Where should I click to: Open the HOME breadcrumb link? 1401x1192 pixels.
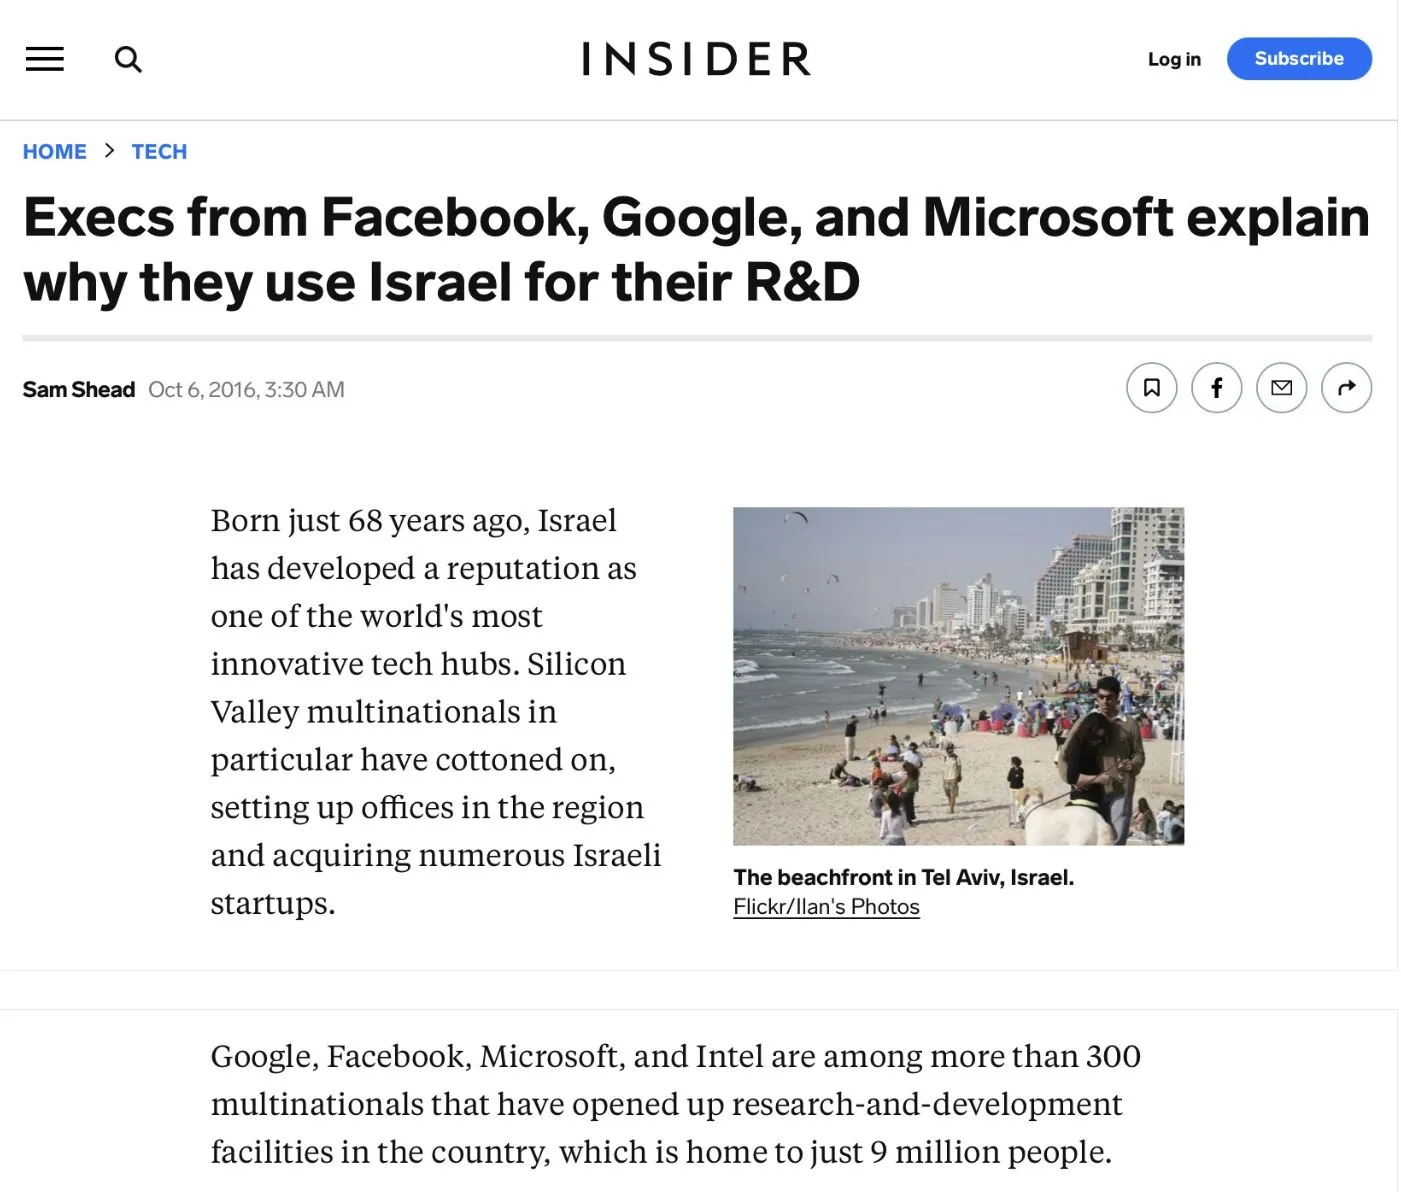(x=55, y=152)
